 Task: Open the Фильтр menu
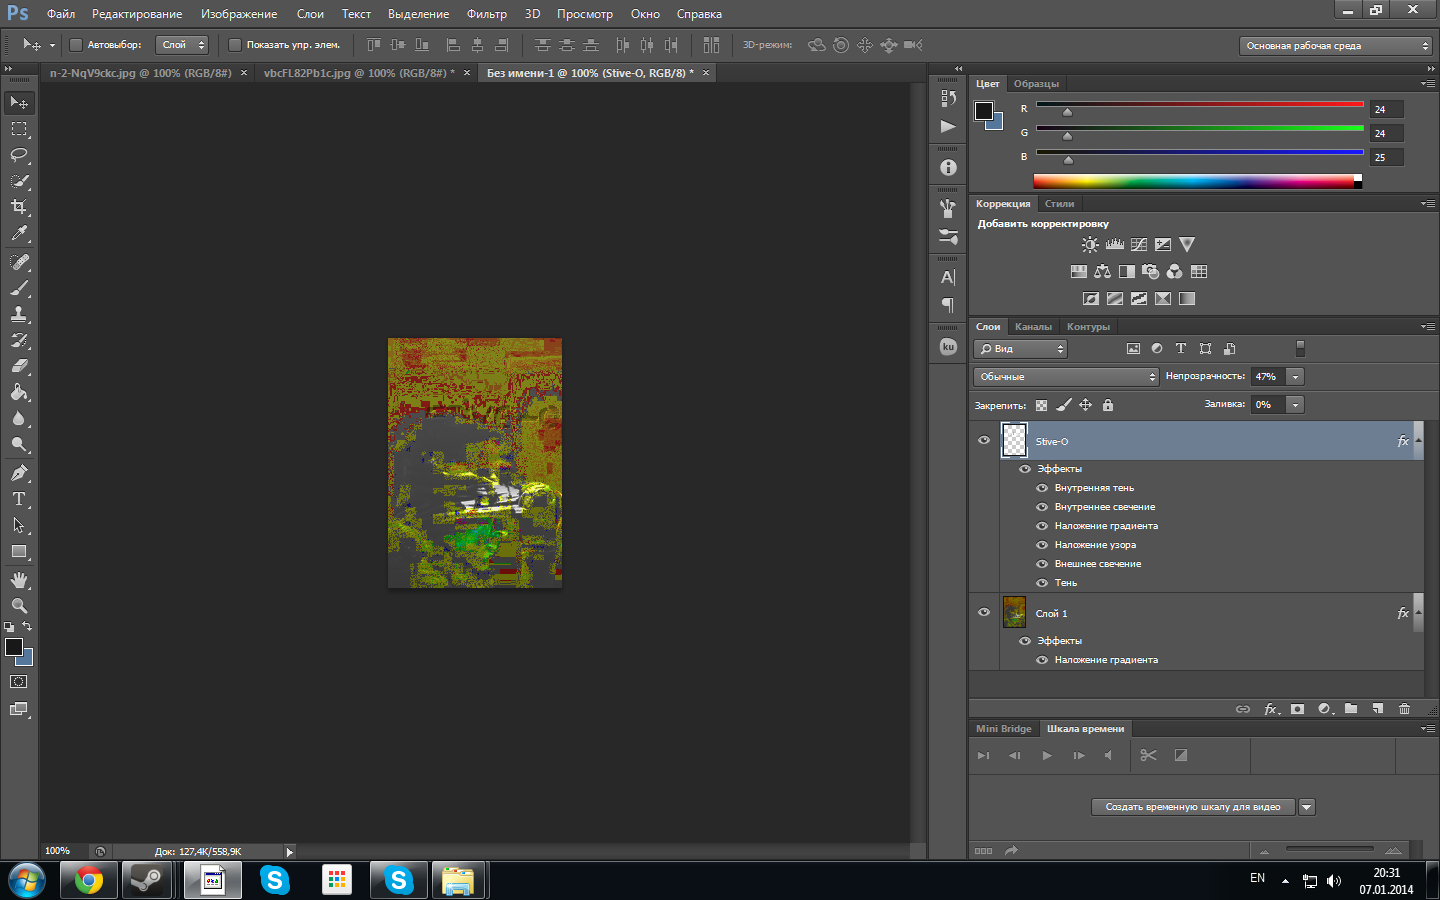487,14
